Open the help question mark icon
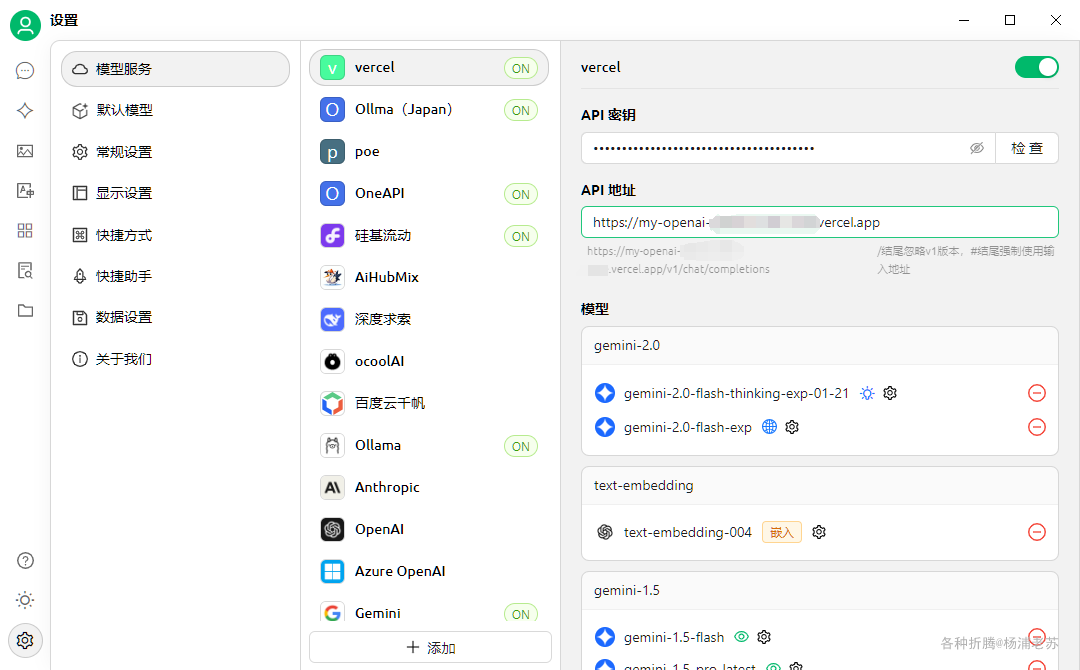 pyautogui.click(x=25, y=561)
